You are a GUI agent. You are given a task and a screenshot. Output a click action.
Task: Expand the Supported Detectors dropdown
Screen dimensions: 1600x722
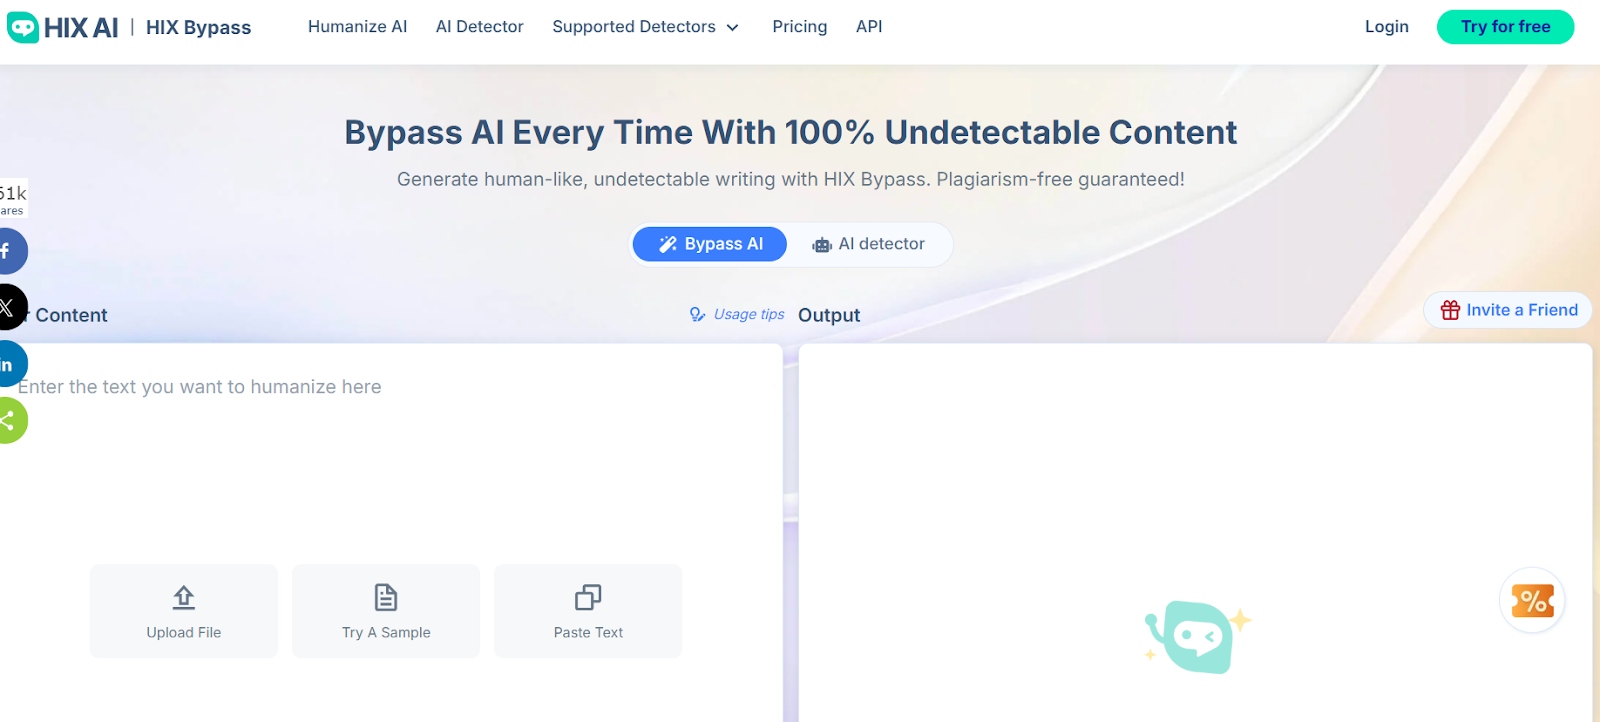point(645,27)
